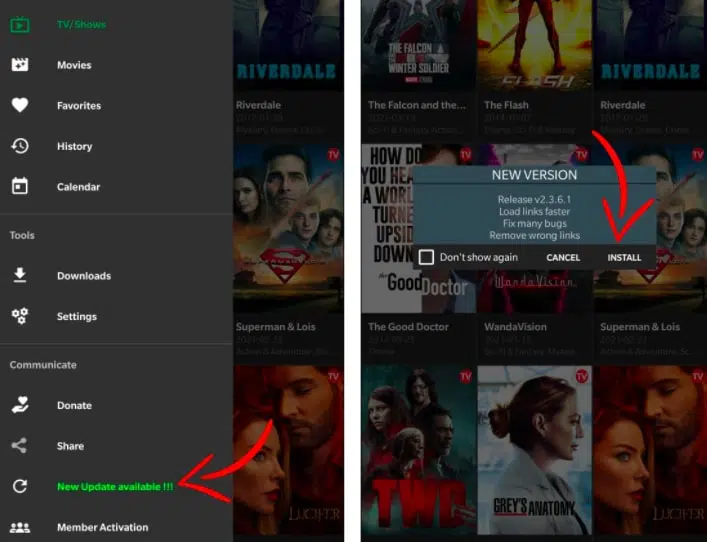This screenshot has height=542, width=707.
Task: Click the refresh update icon
Action: click(x=20, y=486)
